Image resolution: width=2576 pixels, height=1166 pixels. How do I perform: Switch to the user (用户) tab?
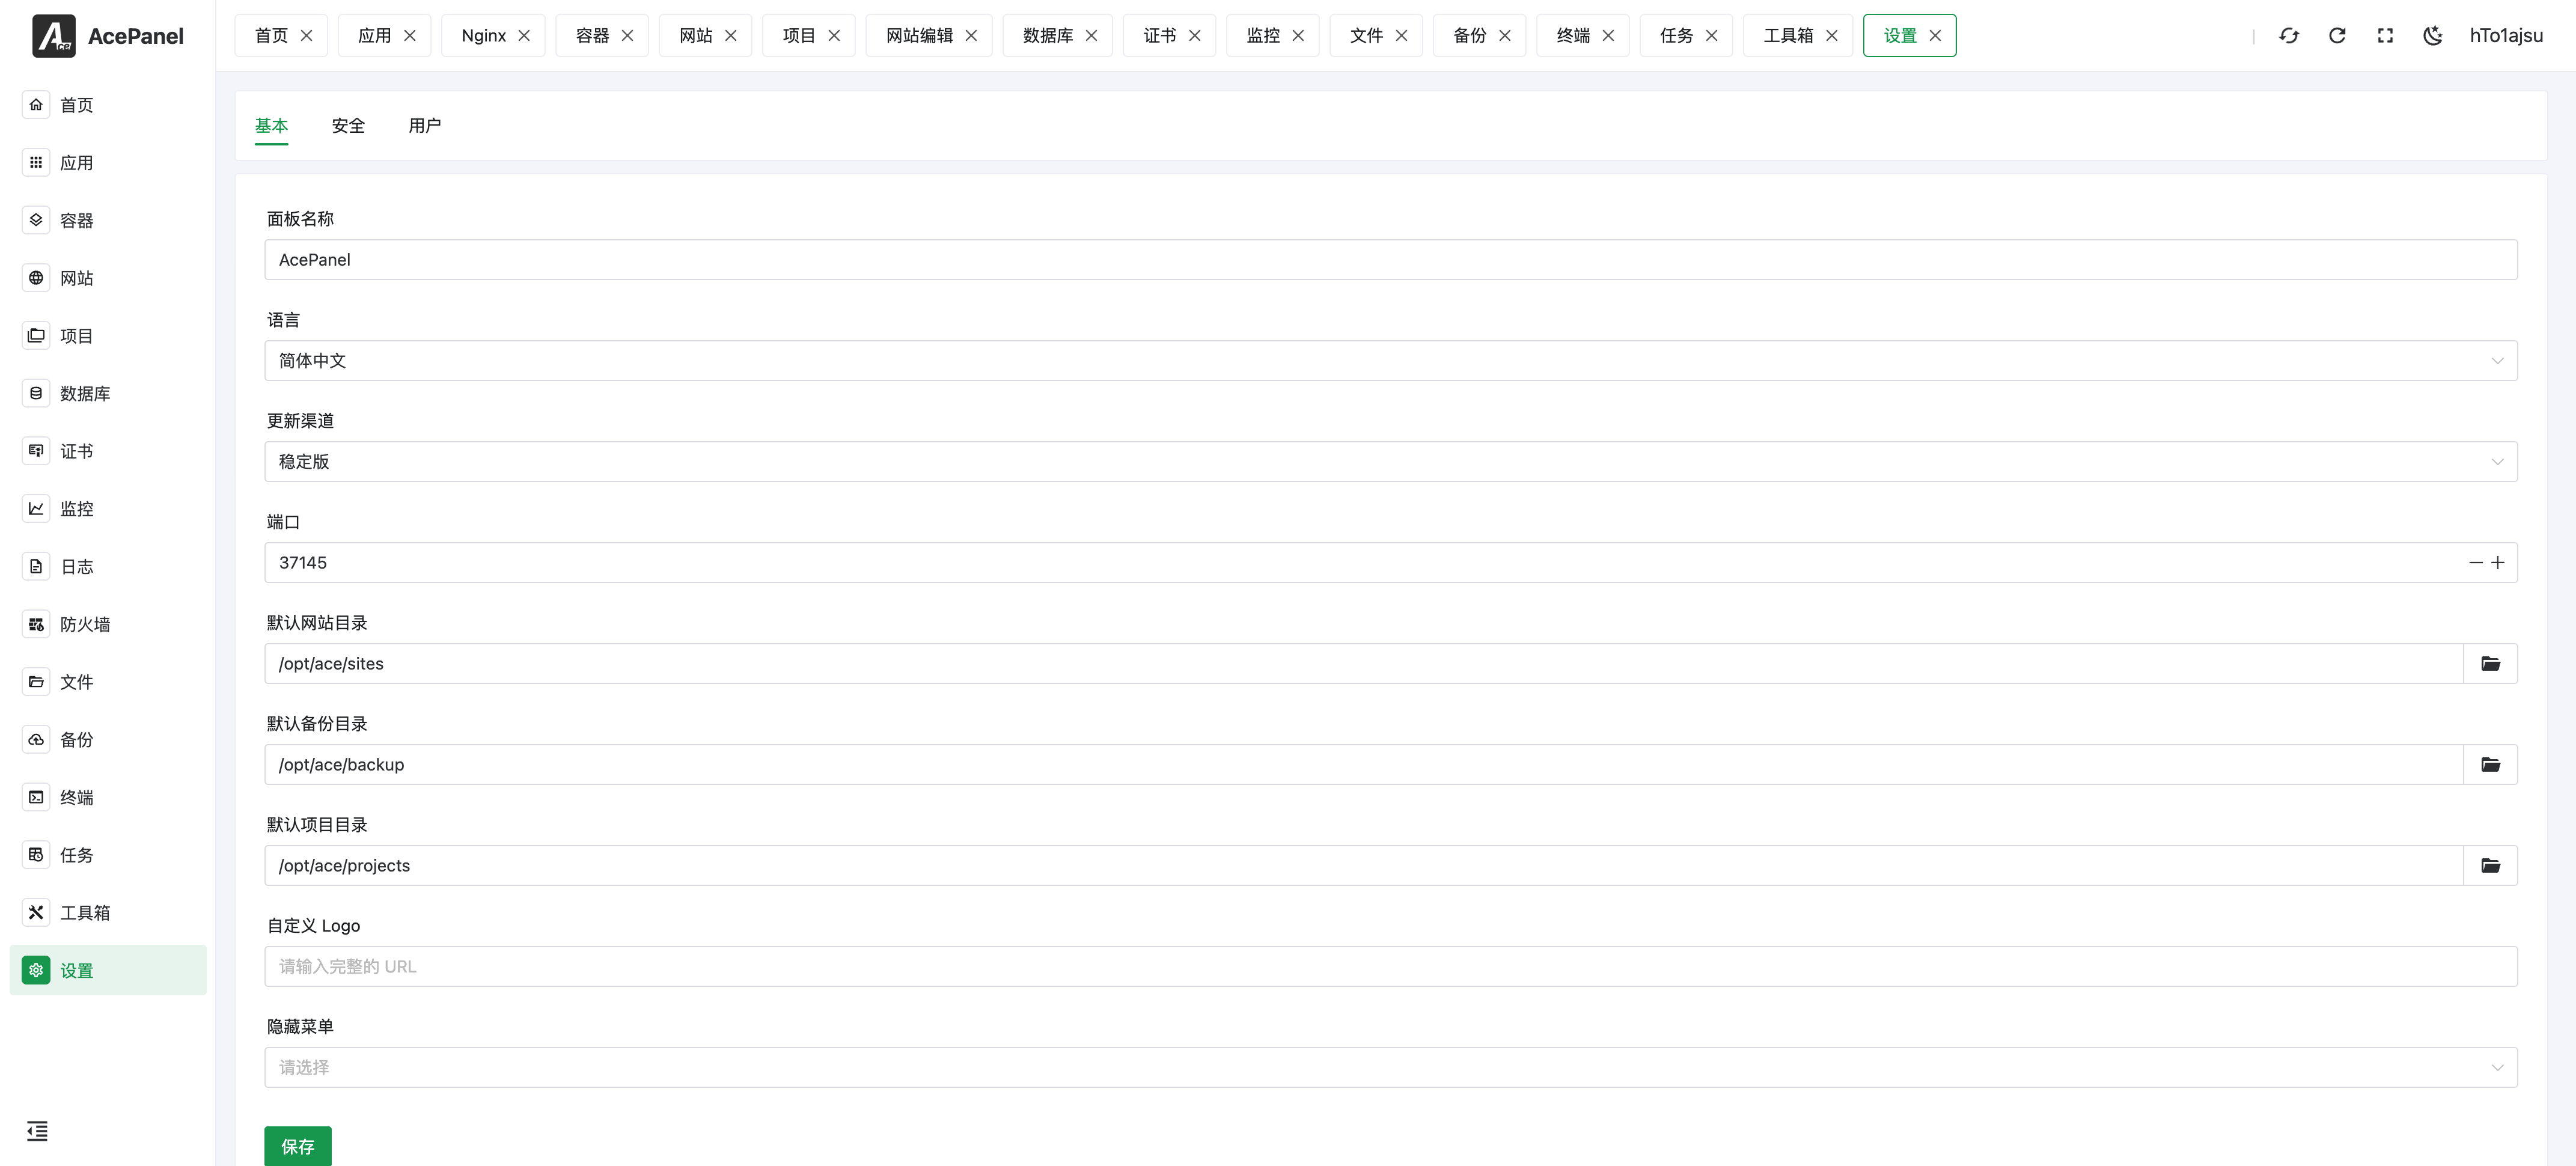pos(424,126)
